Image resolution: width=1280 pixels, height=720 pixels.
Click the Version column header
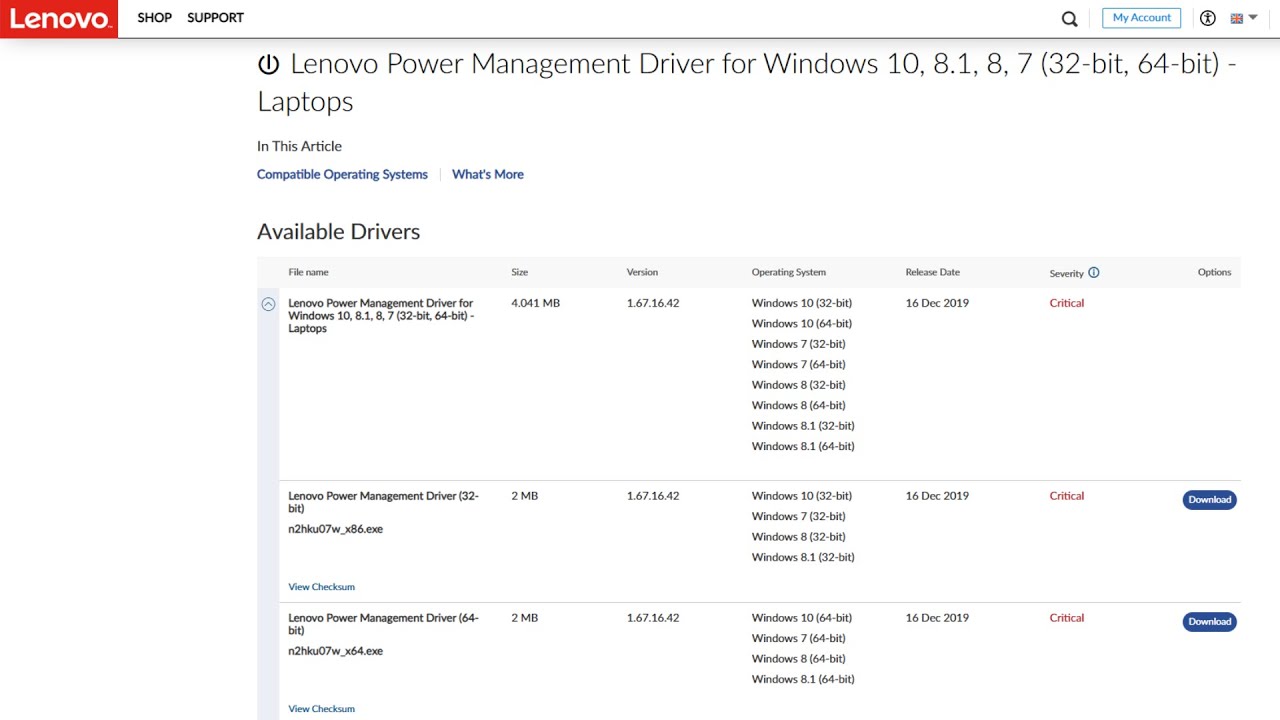point(642,272)
